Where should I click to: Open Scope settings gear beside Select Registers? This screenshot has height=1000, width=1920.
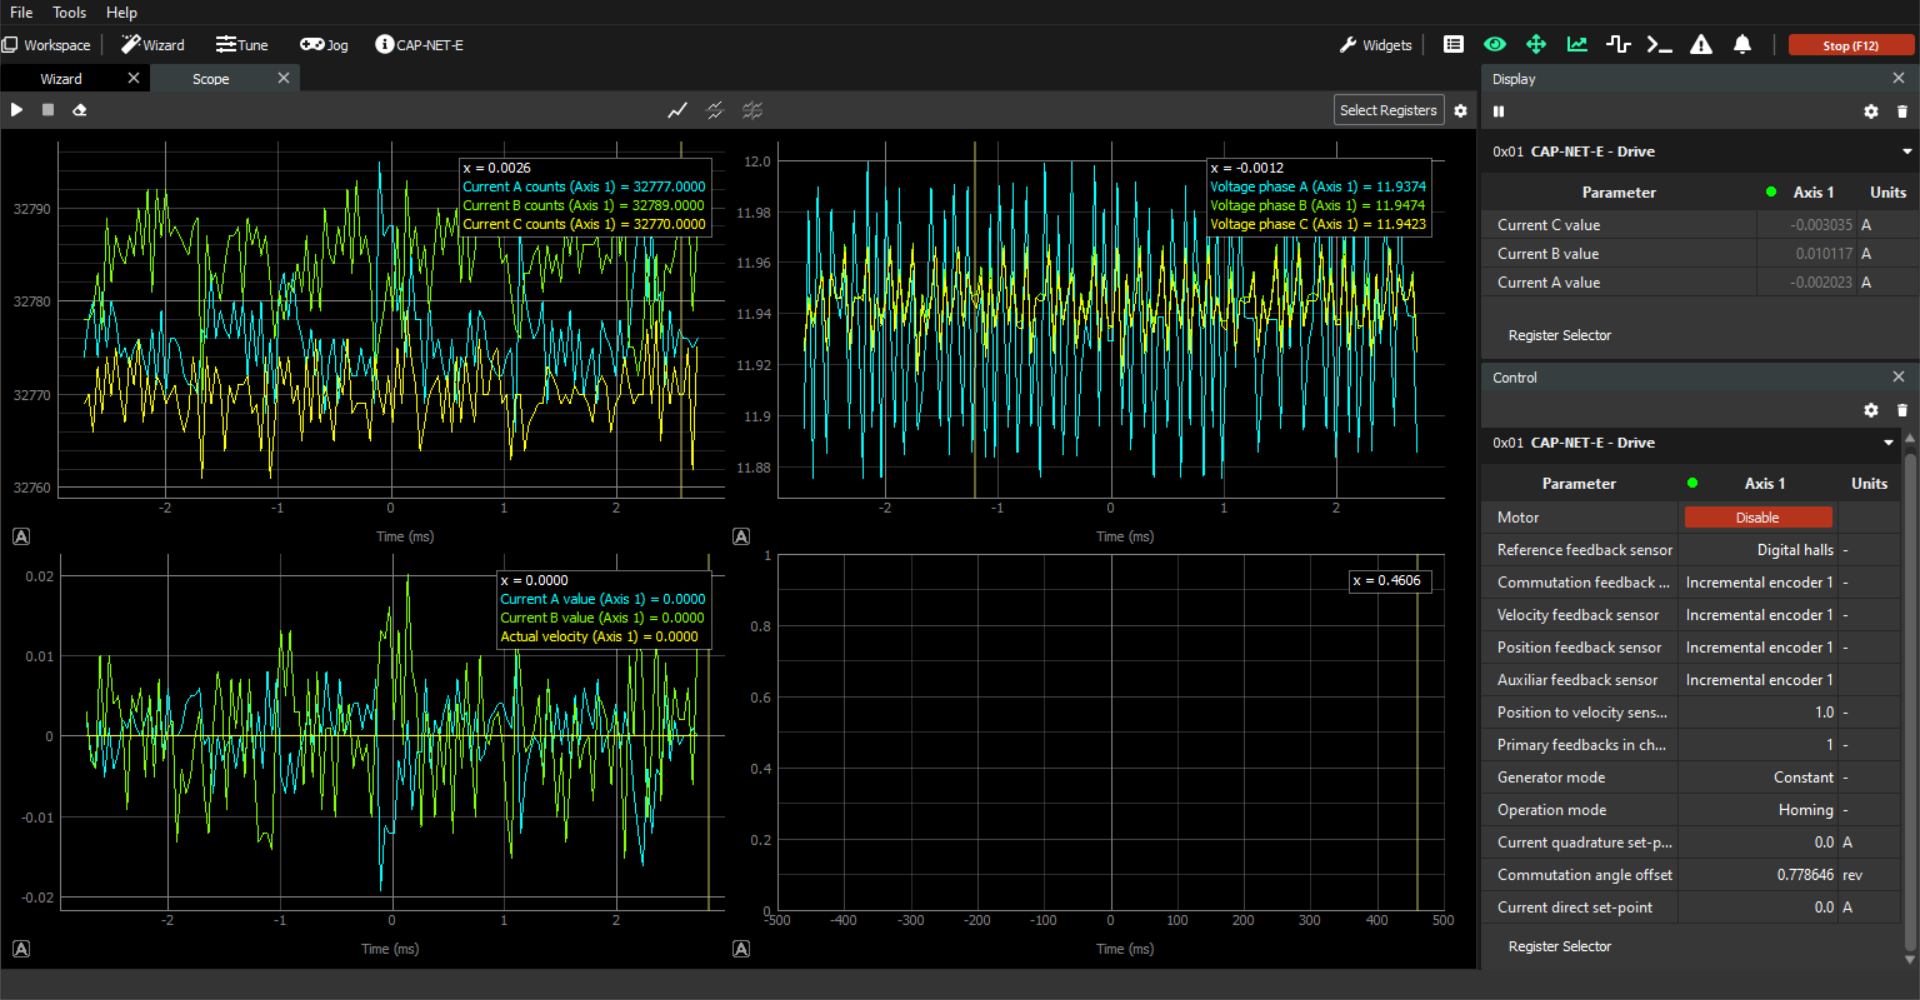point(1461,111)
